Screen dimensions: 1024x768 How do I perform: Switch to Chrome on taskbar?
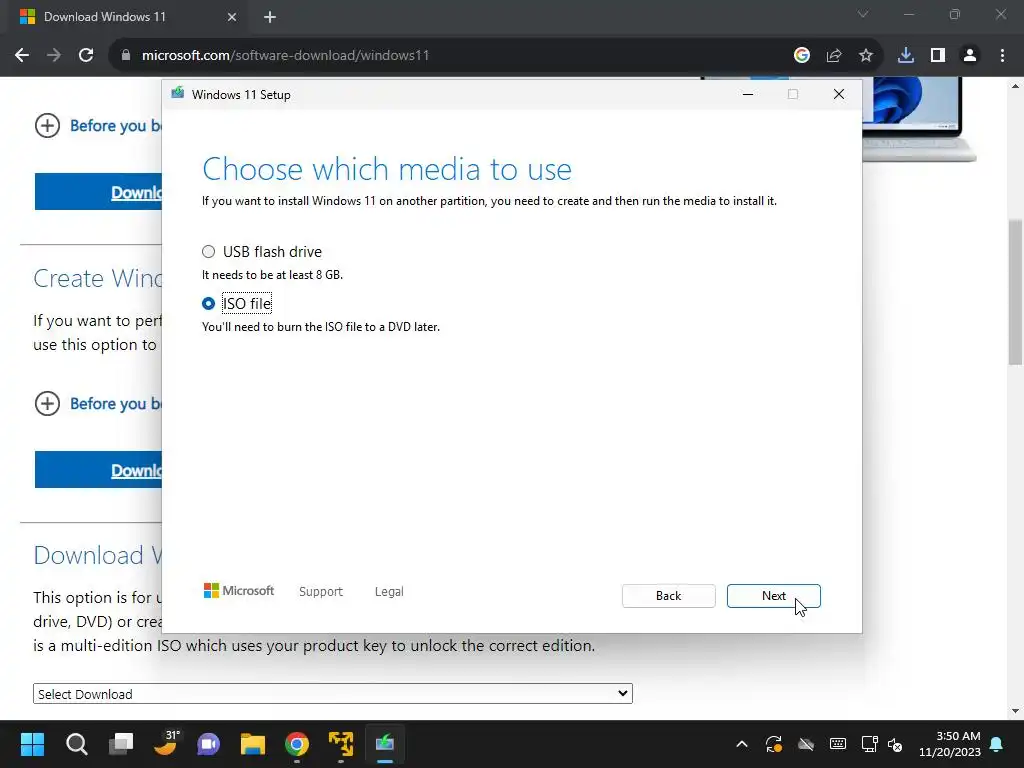click(x=297, y=744)
